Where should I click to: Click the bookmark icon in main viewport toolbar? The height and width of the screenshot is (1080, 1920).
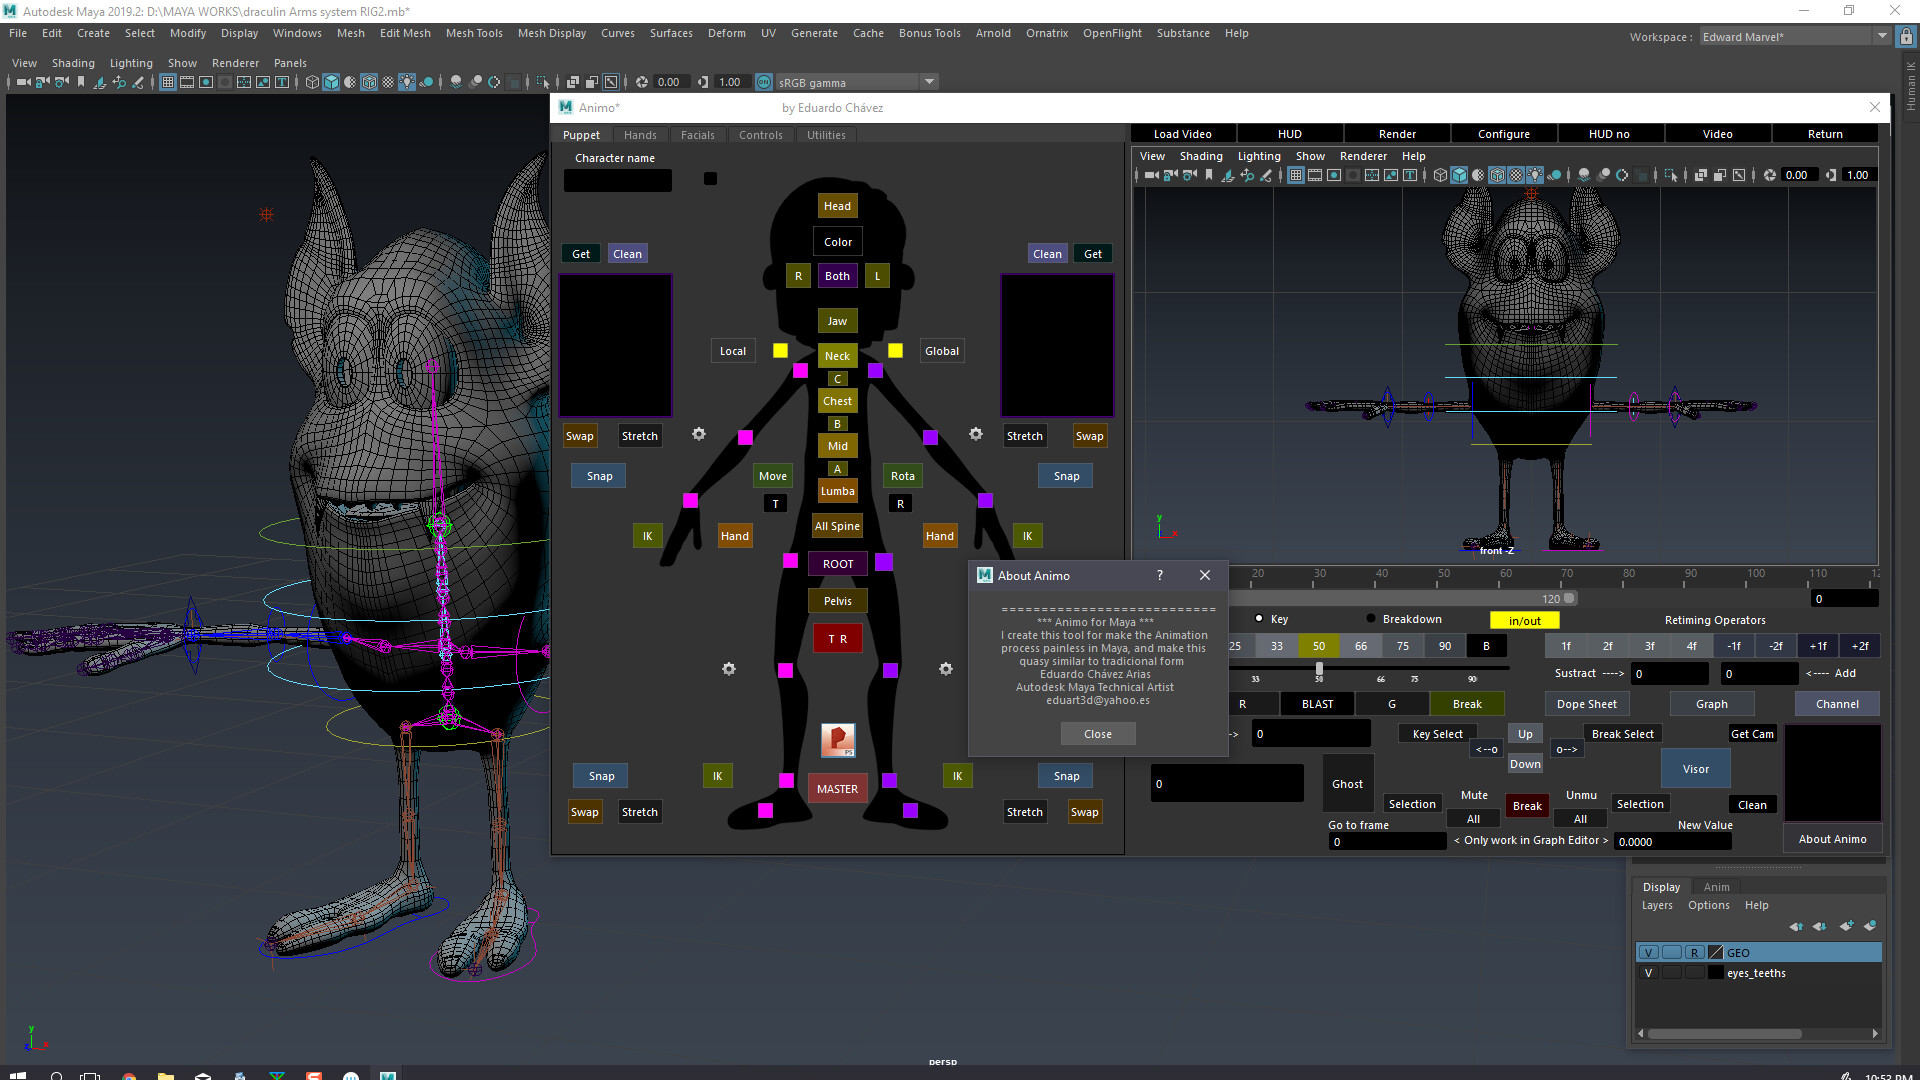(x=81, y=82)
